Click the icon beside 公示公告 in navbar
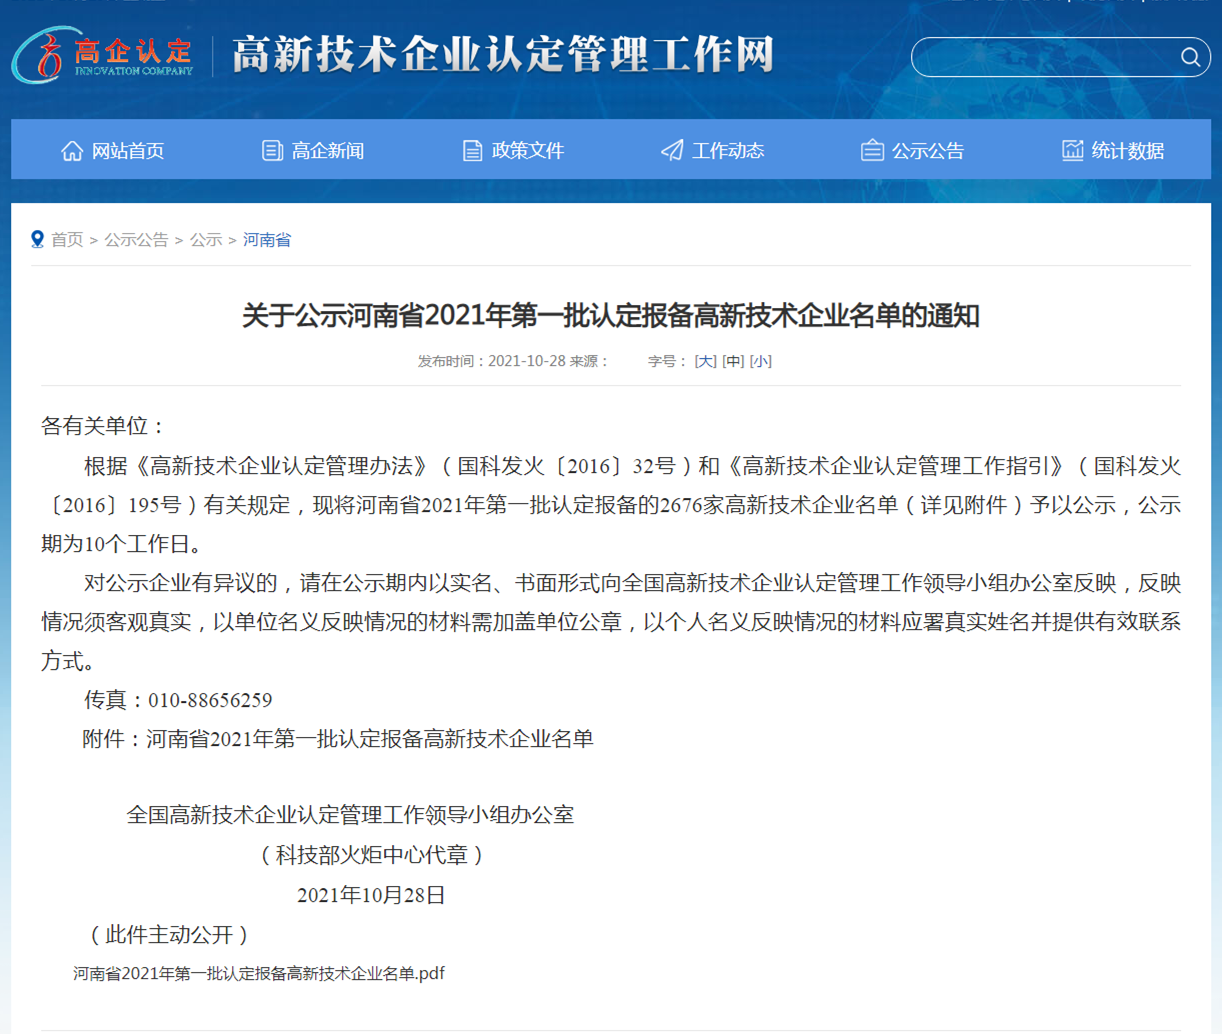The image size is (1222, 1034). [x=872, y=151]
